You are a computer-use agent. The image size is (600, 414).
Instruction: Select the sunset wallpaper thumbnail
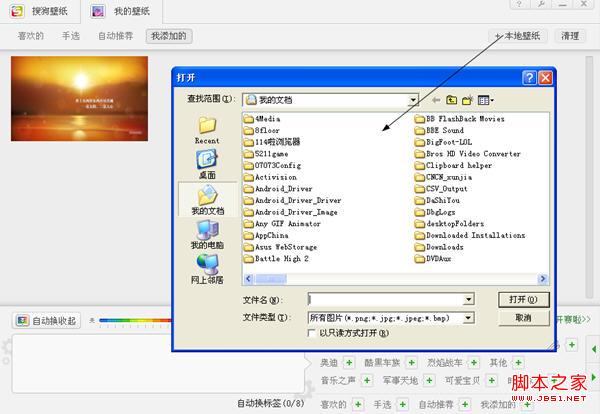pyautogui.click(x=79, y=99)
